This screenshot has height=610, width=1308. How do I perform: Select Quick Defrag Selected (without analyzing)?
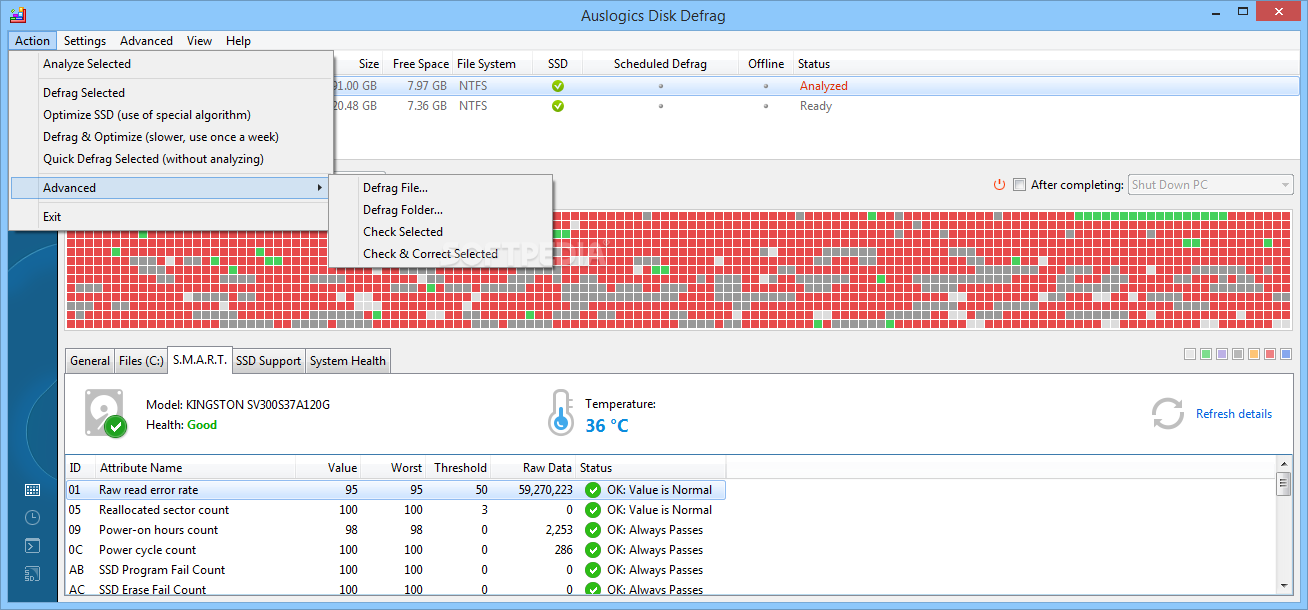tap(171, 159)
